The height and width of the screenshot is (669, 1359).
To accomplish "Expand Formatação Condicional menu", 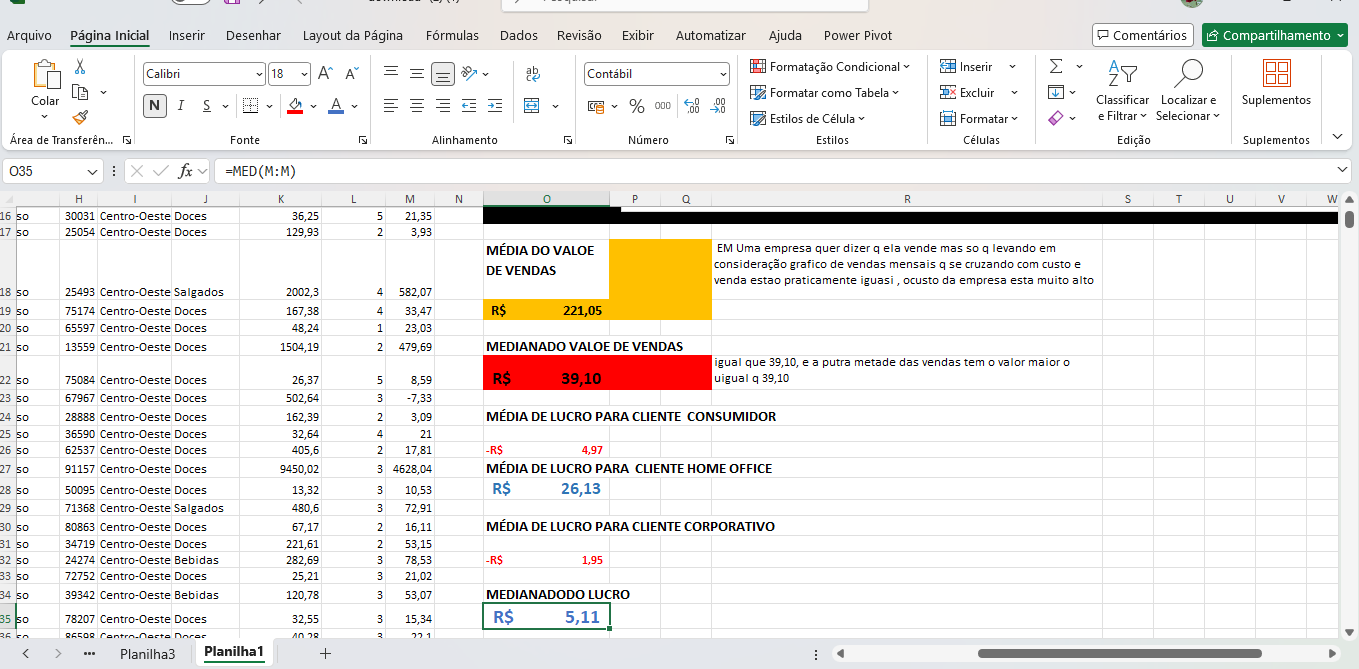I will point(830,67).
